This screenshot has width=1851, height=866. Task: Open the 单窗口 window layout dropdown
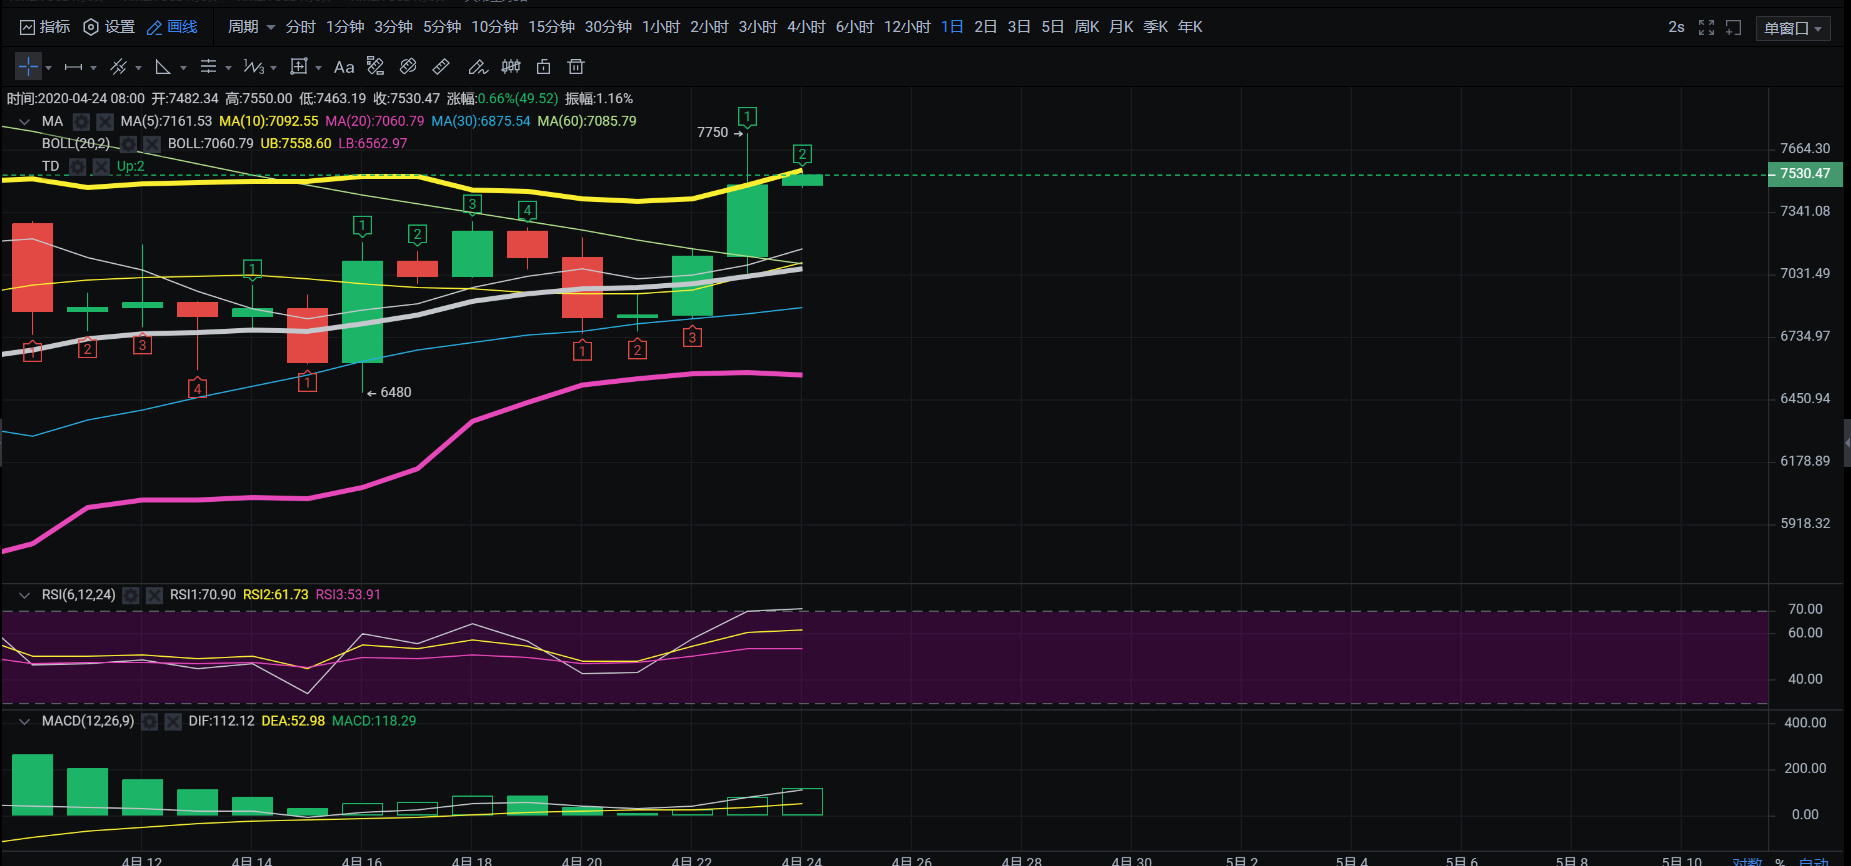(1792, 28)
